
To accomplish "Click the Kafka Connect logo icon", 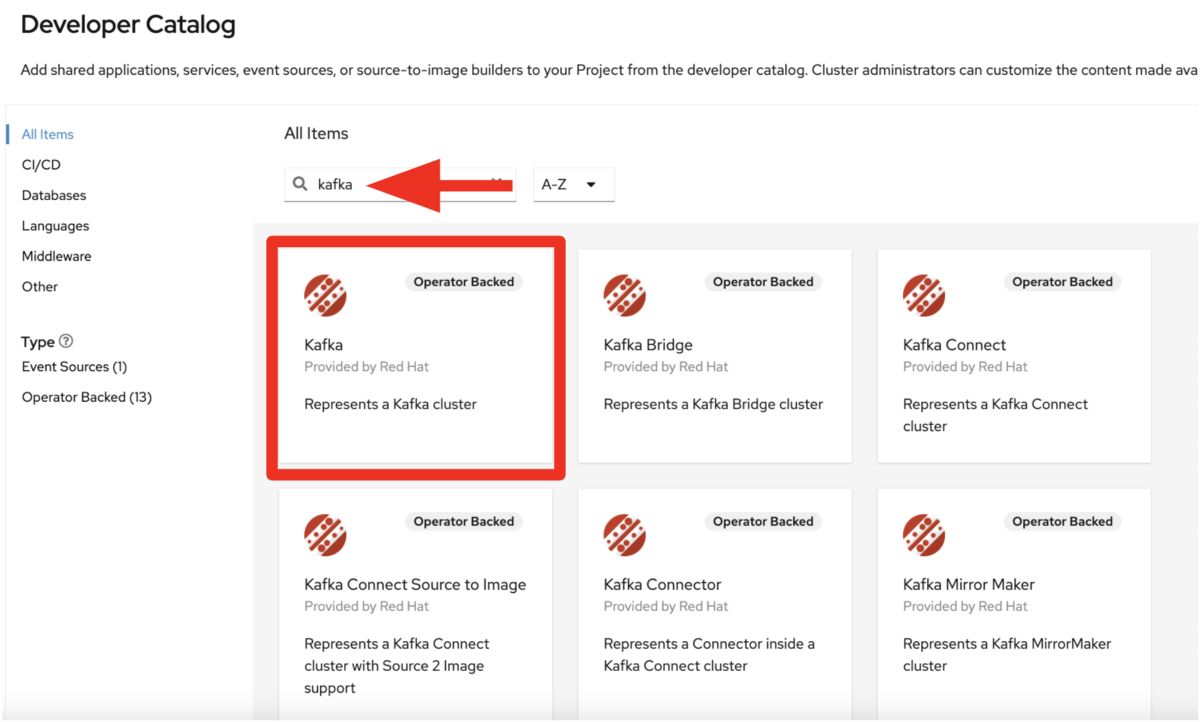I will point(924,295).
